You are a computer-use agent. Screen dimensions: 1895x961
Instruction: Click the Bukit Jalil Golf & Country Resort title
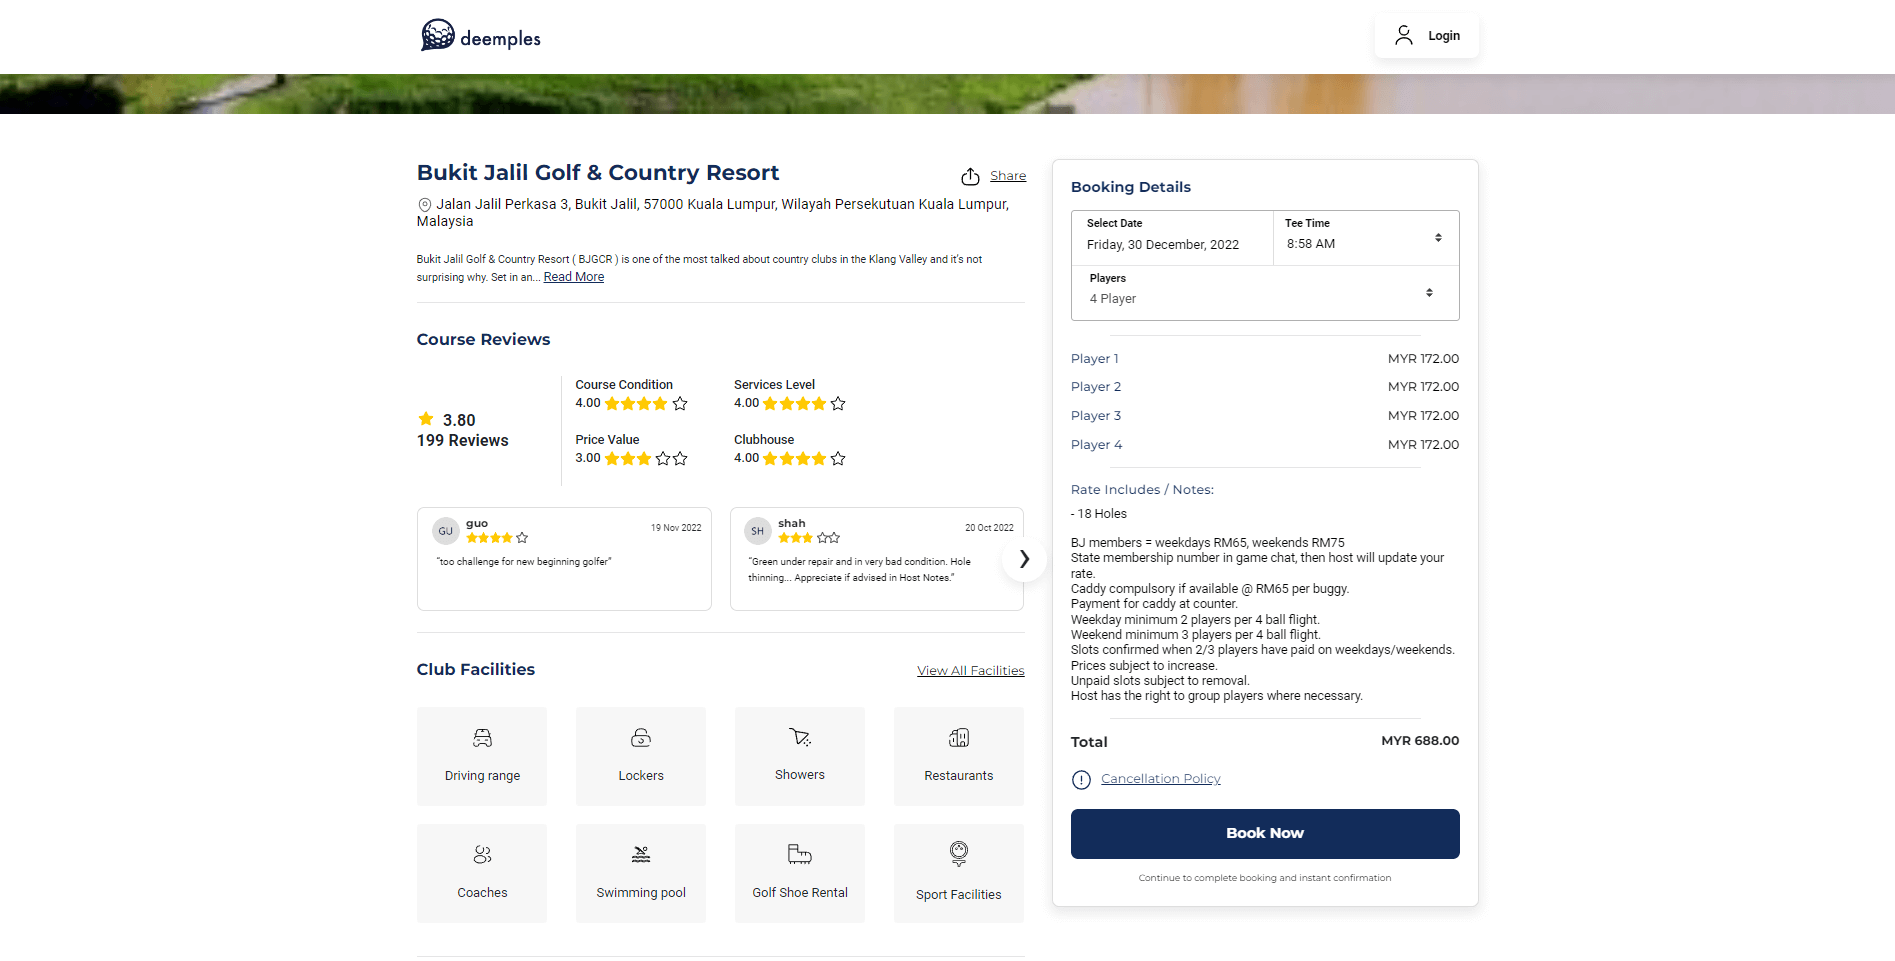click(598, 173)
